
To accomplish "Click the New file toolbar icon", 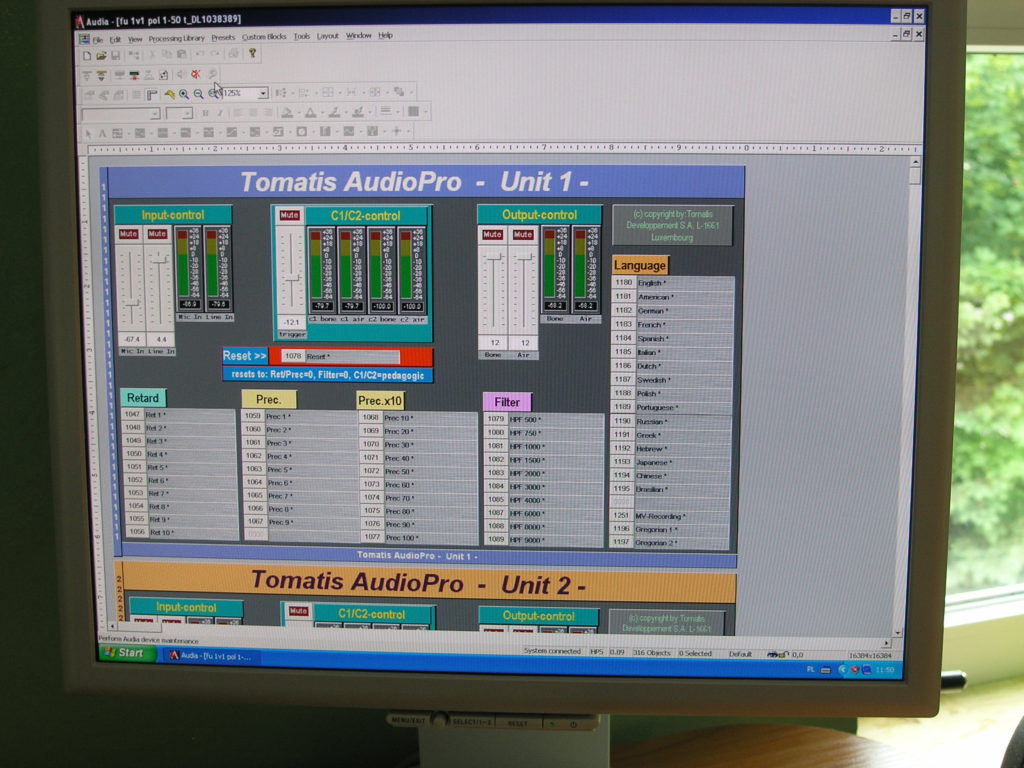I will 87,56.
